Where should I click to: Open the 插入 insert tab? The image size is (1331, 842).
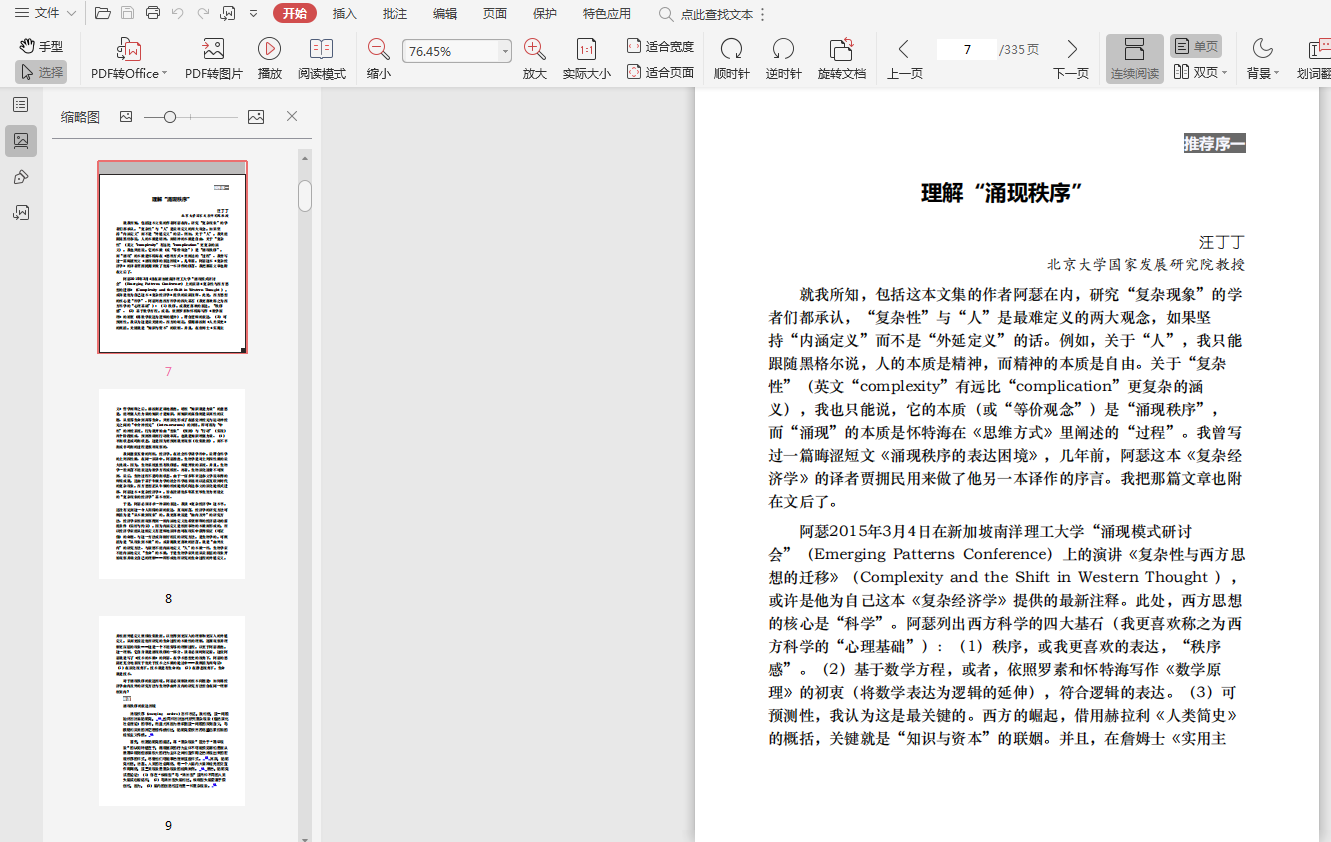click(344, 14)
